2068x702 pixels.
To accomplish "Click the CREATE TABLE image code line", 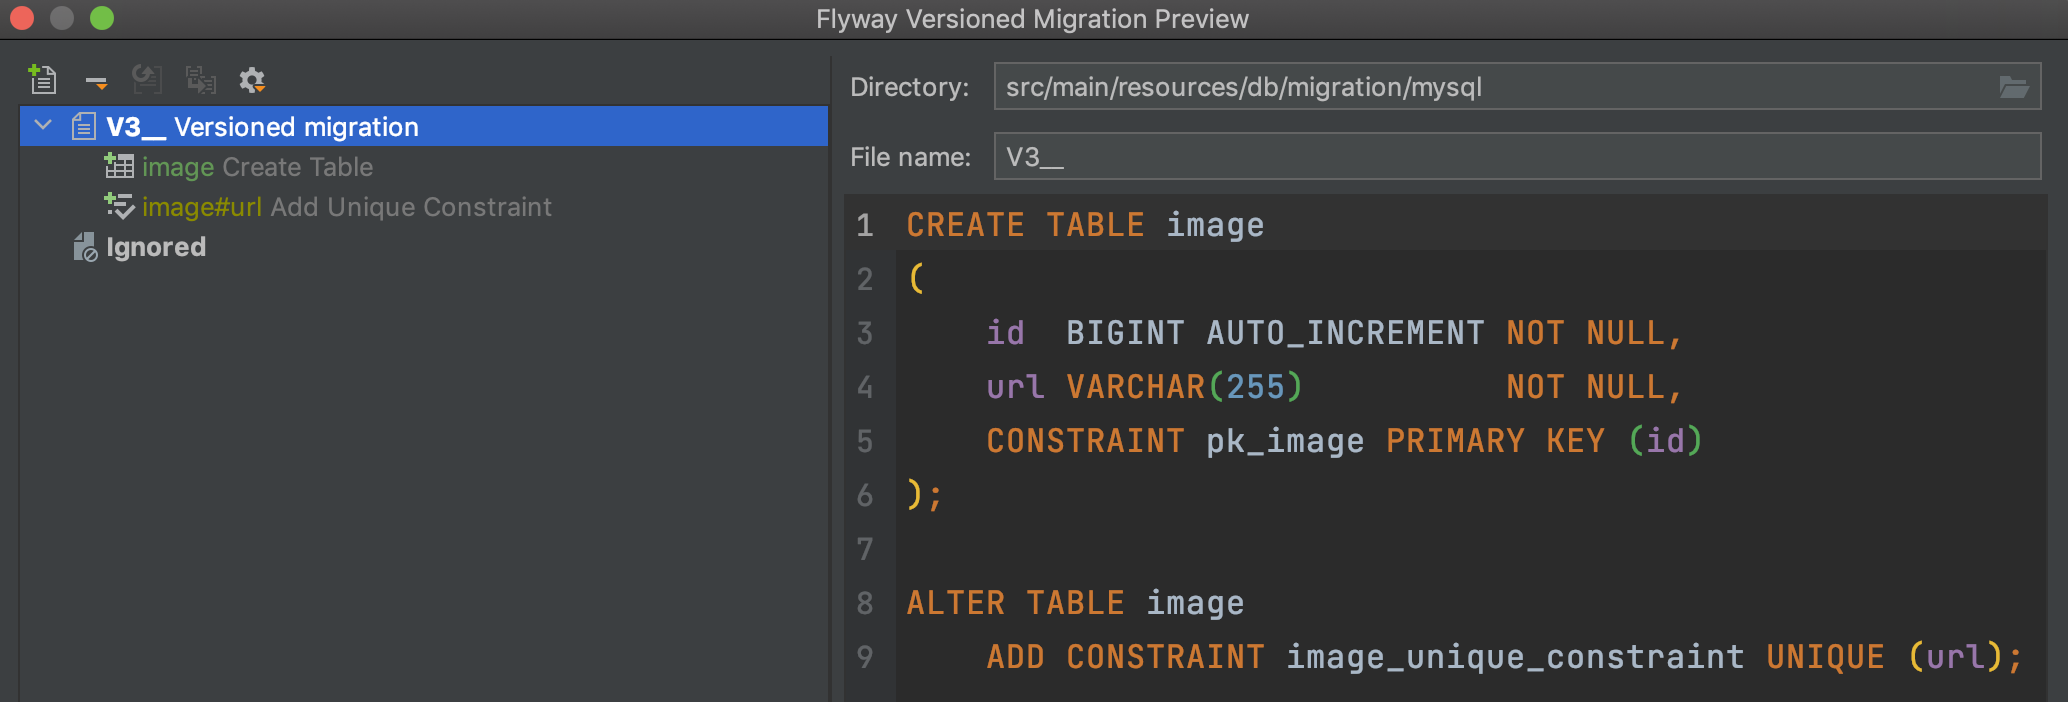I will tap(1085, 225).
